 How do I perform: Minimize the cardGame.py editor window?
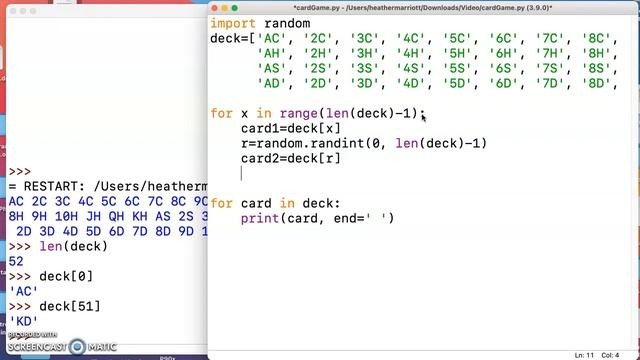tap(224, 8)
